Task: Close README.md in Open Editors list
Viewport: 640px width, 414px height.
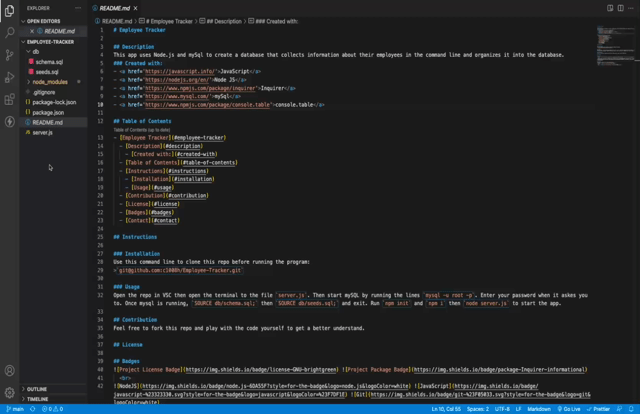Action: pos(32,31)
